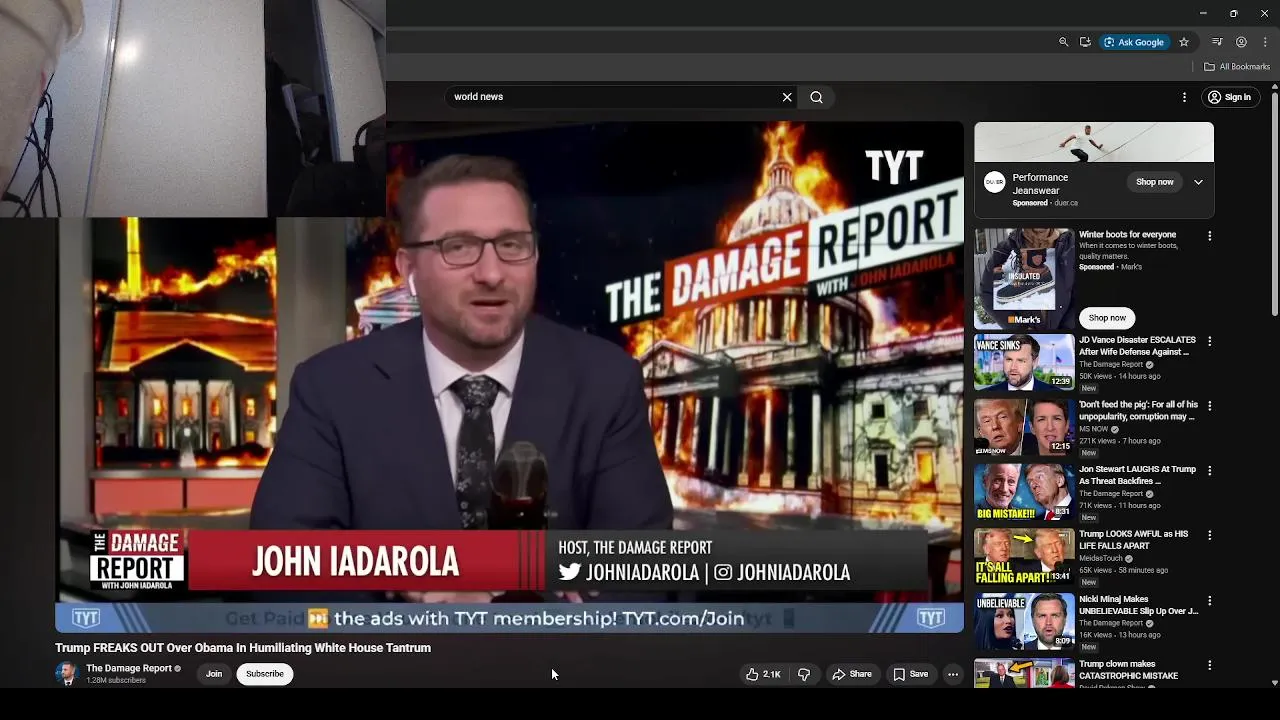The width and height of the screenshot is (1280, 720).
Task: Open the Trump clown makes CATASTROPHIC MISTAKE thumbnail
Action: point(1024,673)
